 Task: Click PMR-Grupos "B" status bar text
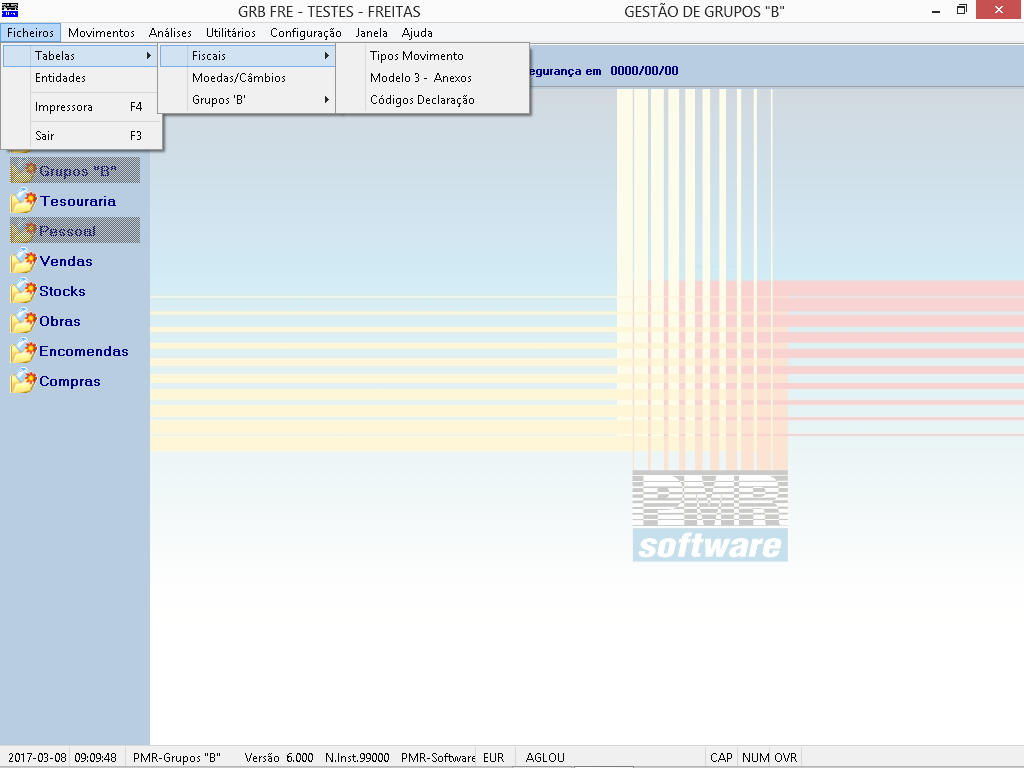[176, 758]
